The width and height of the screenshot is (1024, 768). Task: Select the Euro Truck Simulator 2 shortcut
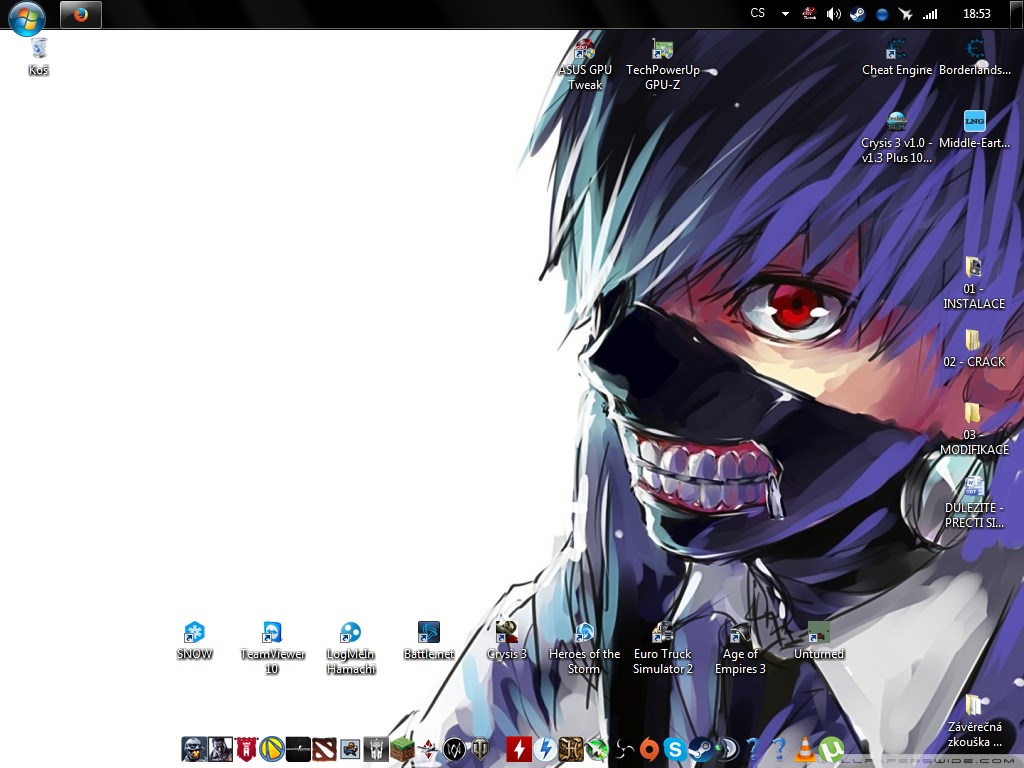point(663,647)
